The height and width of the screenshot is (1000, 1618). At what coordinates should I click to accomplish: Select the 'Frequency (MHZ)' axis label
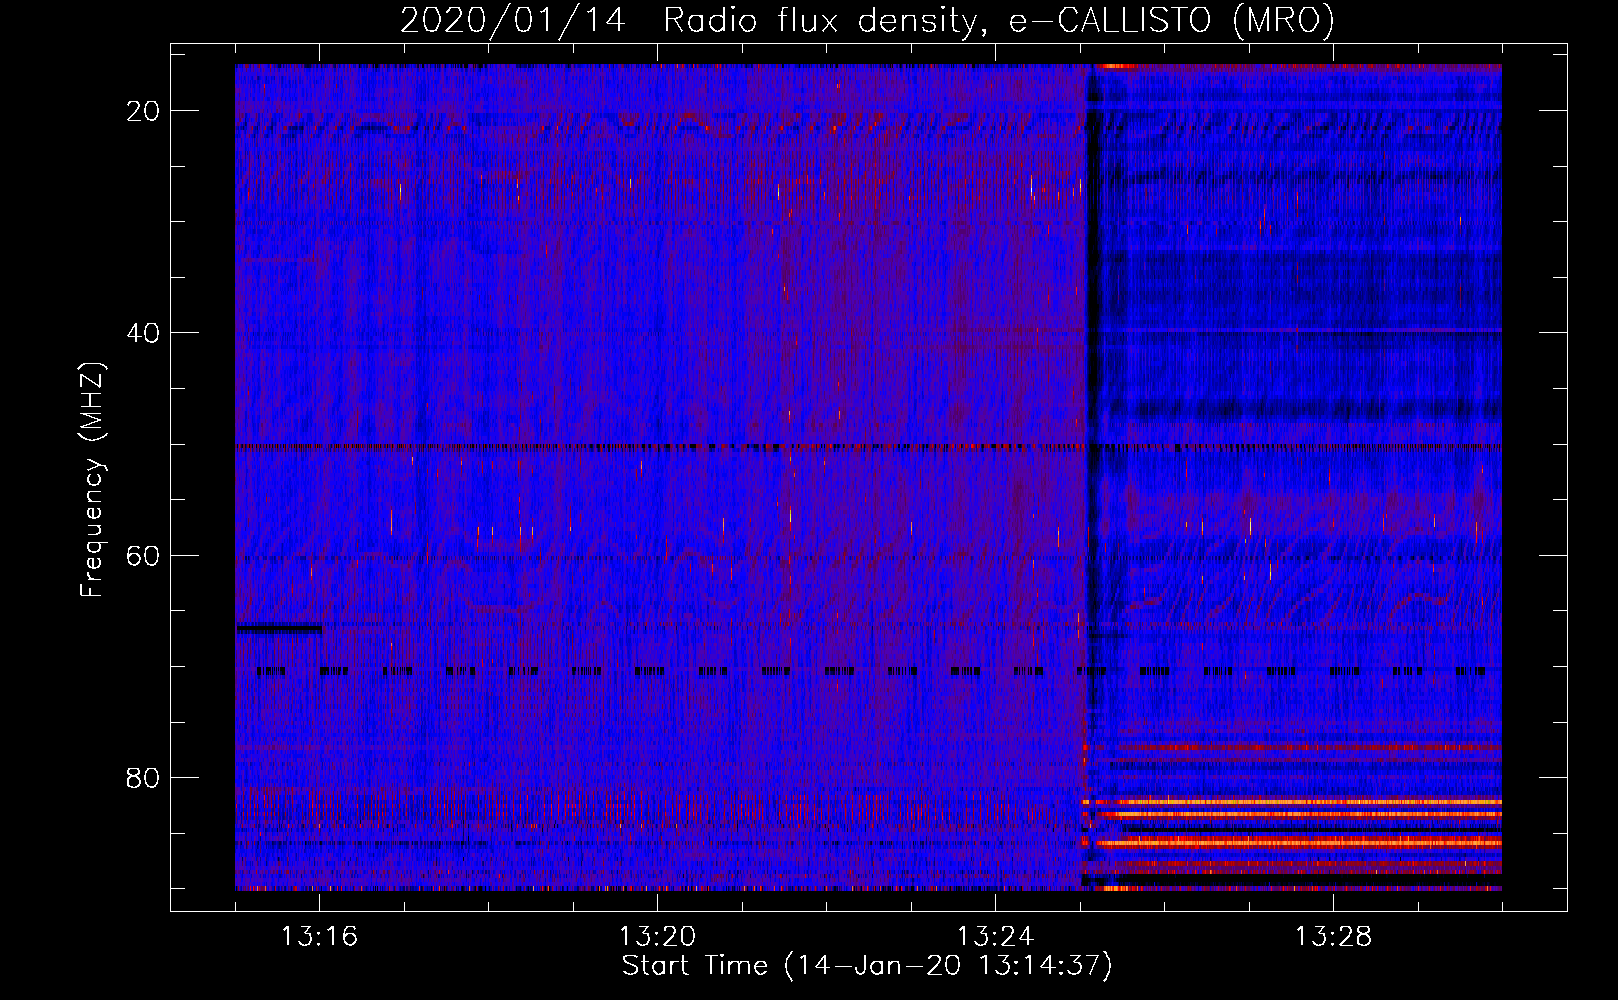[x=92, y=480]
